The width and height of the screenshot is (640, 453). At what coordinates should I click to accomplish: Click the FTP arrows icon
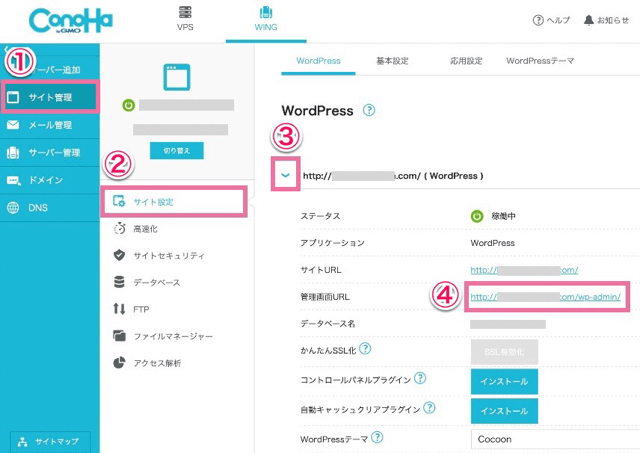pyautogui.click(x=119, y=309)
